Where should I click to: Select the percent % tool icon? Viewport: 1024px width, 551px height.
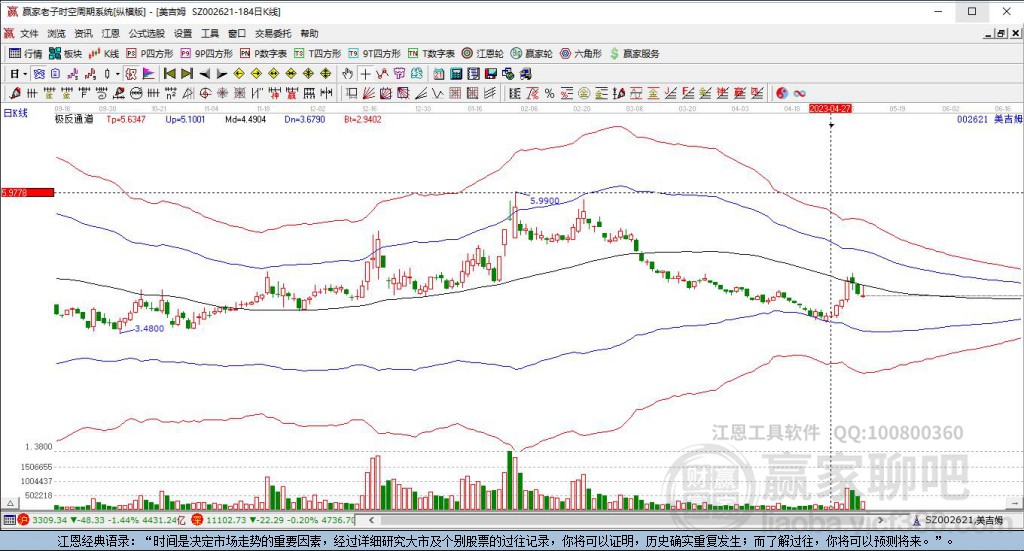[549, 93]
